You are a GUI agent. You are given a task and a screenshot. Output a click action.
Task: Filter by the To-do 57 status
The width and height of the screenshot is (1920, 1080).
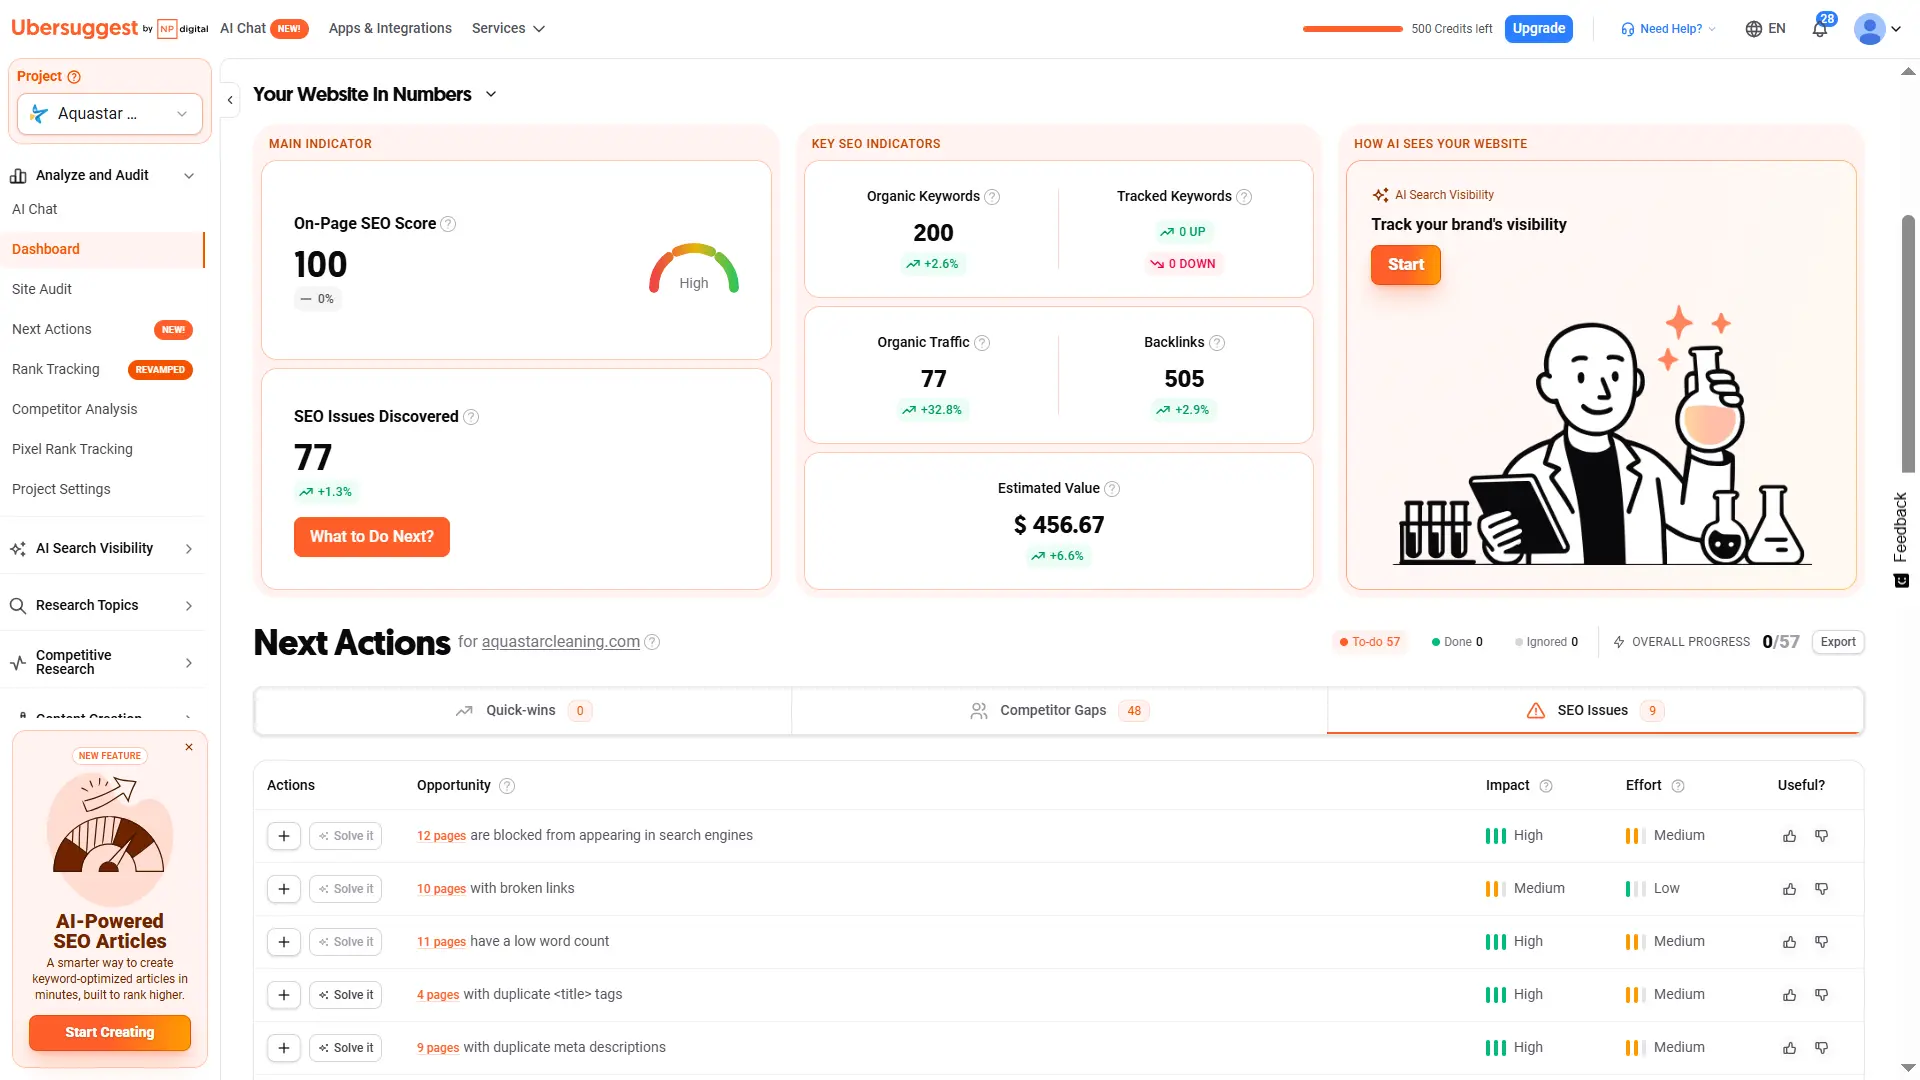pos(1369,642)
